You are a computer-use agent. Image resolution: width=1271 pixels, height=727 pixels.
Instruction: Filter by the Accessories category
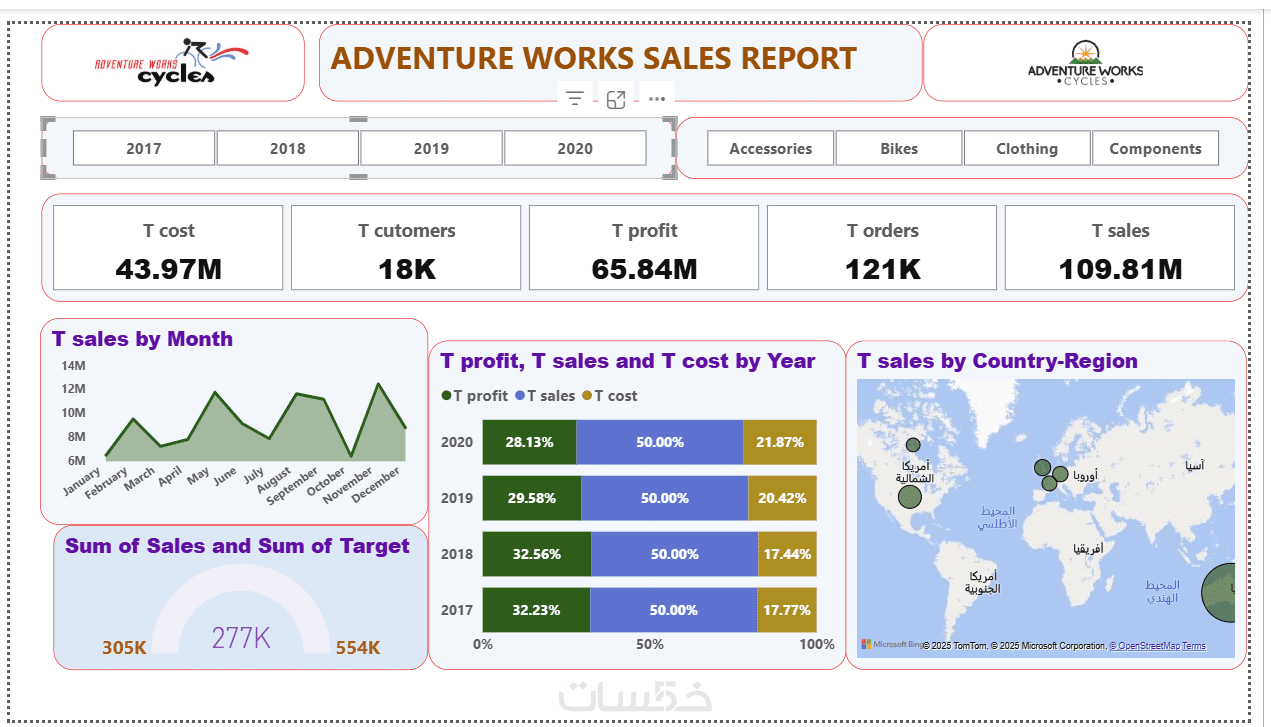(x=770, y=148)
